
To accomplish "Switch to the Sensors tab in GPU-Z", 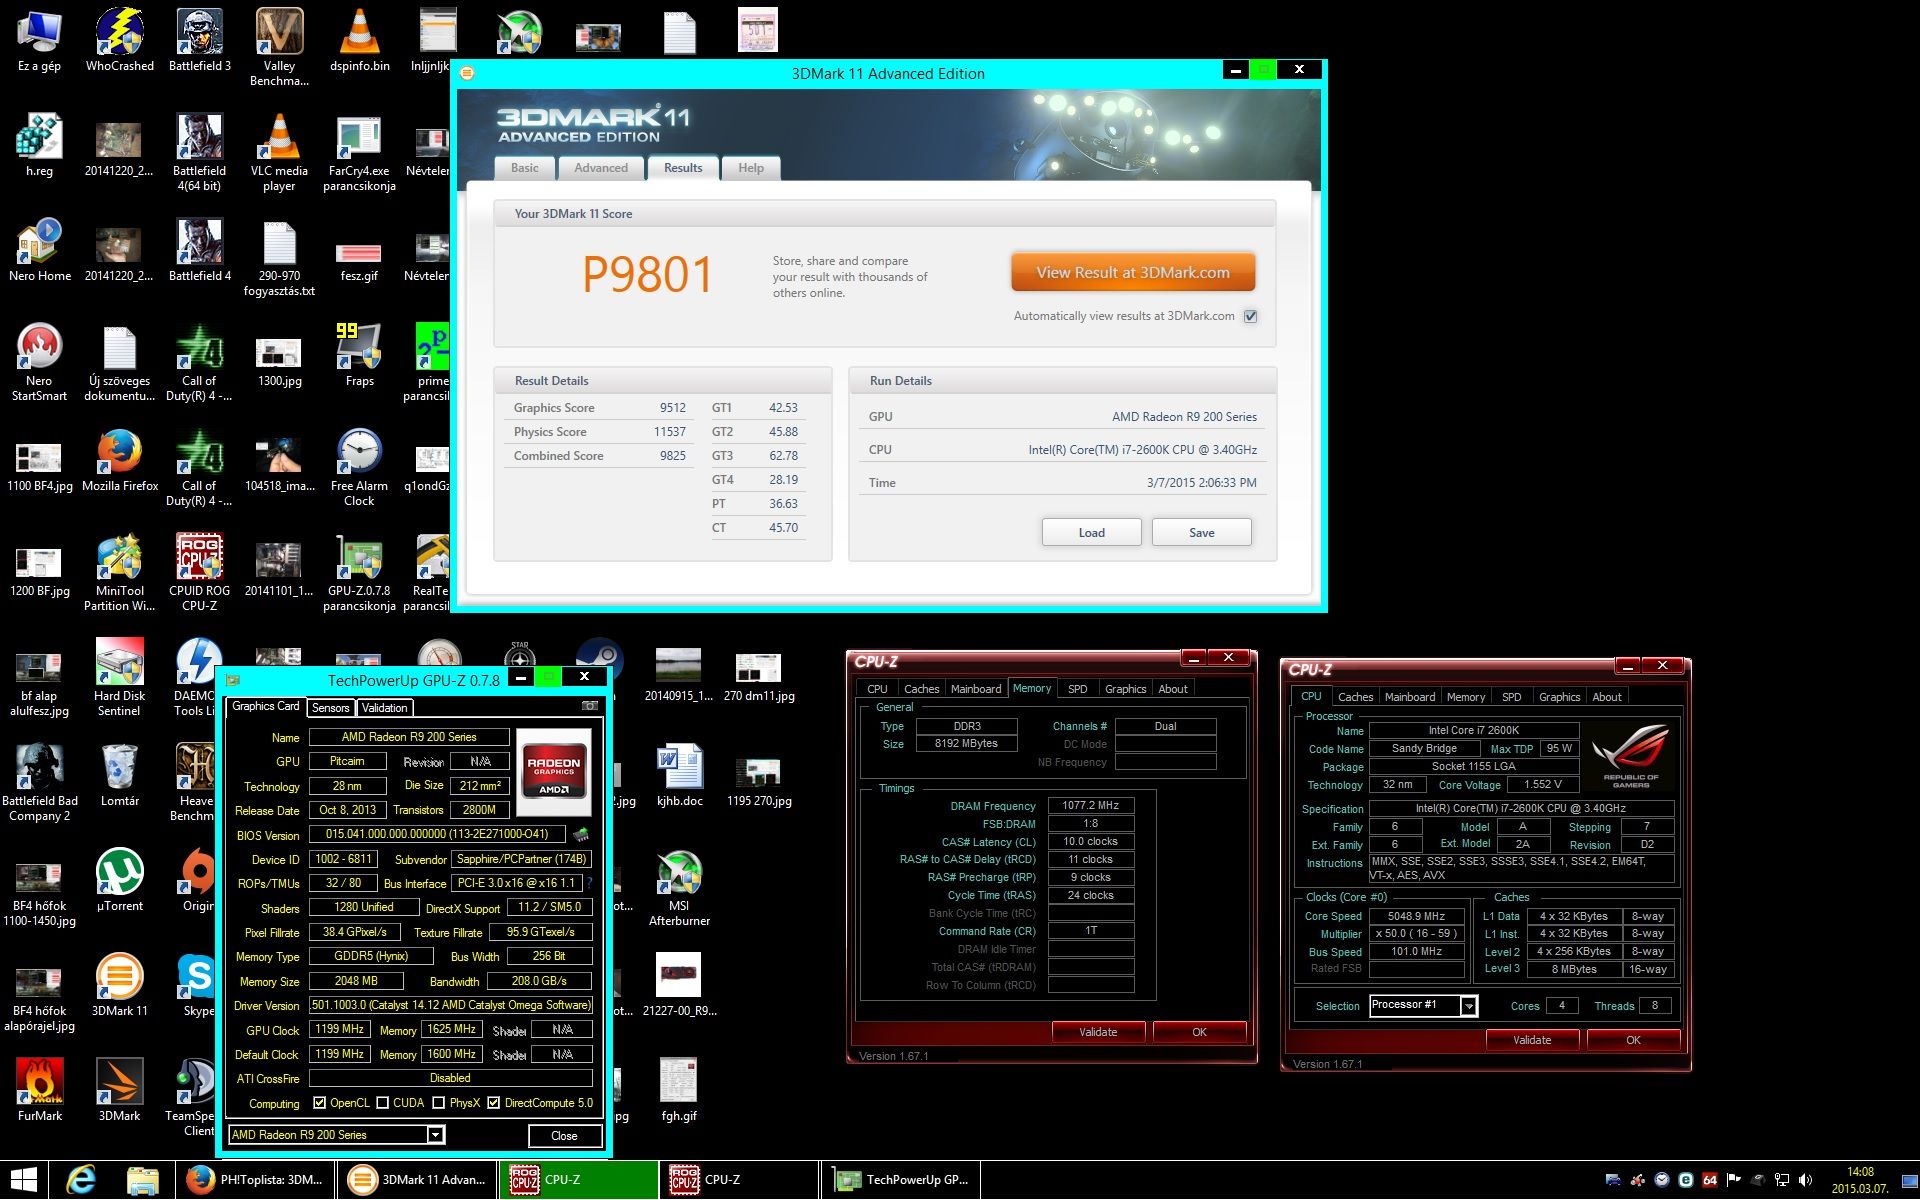I will pyautogui.click(x=330, y=708).
